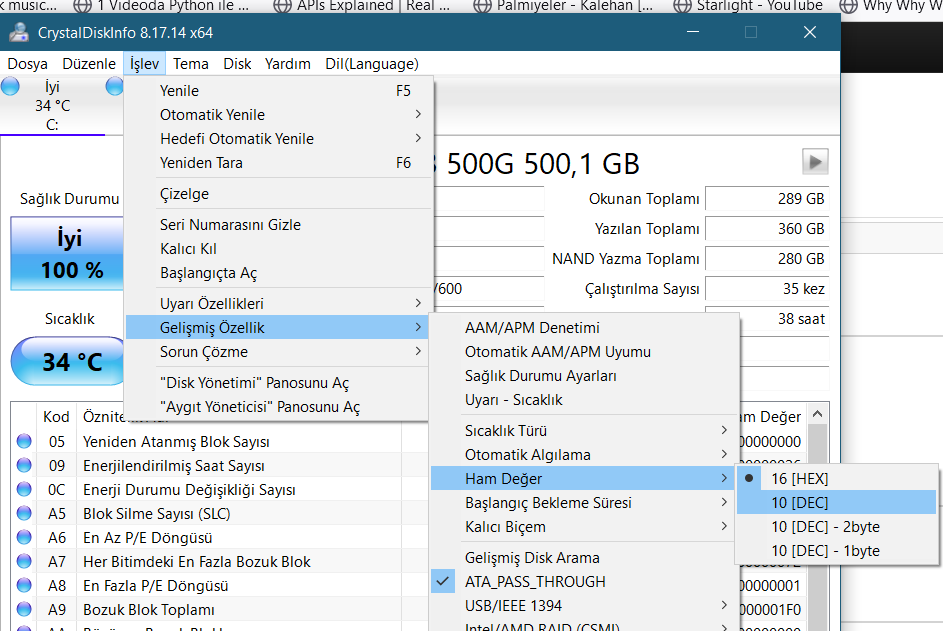
Task: Open the Tema menu
Action: 191,63
